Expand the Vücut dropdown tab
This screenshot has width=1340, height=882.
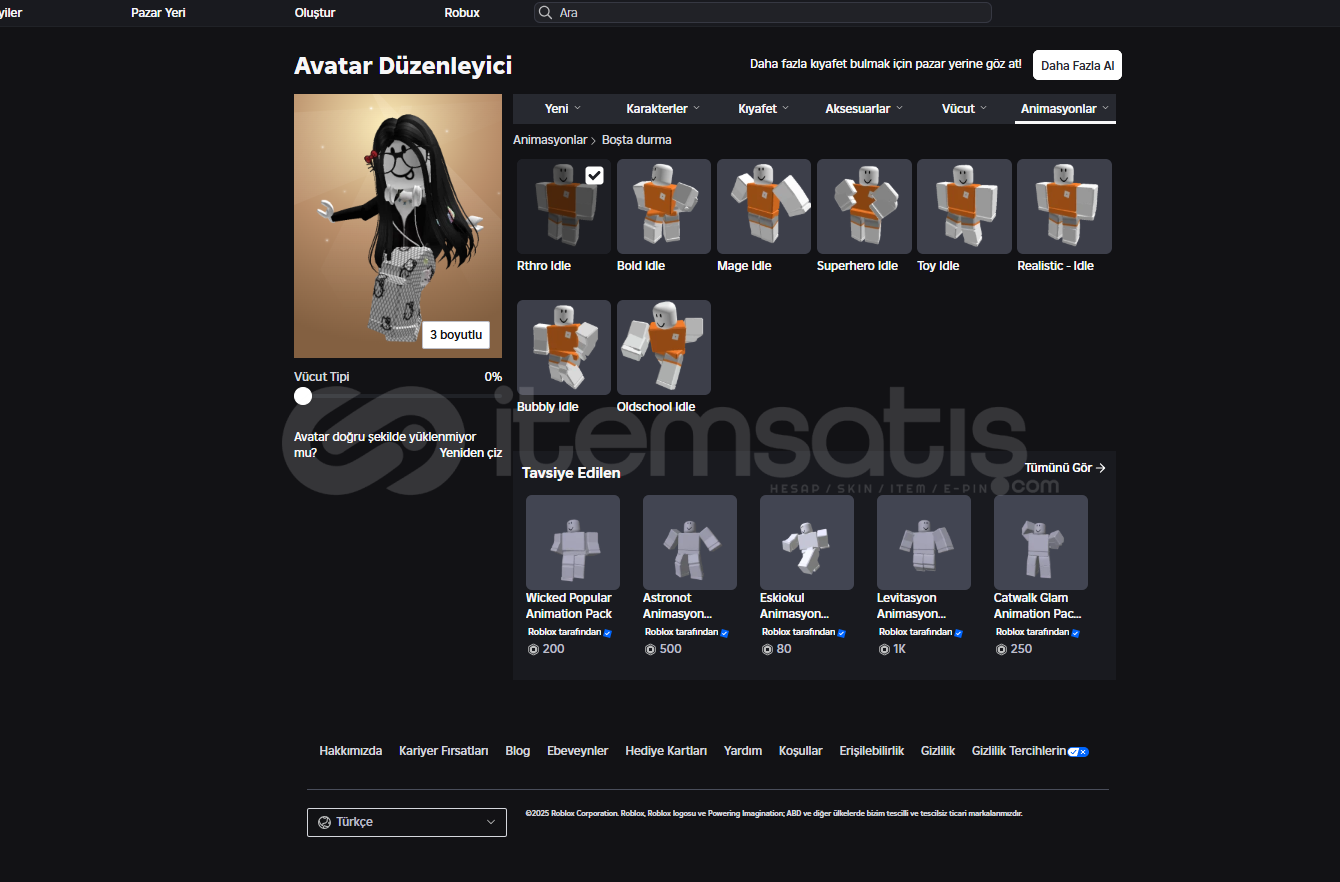(964, 109)
